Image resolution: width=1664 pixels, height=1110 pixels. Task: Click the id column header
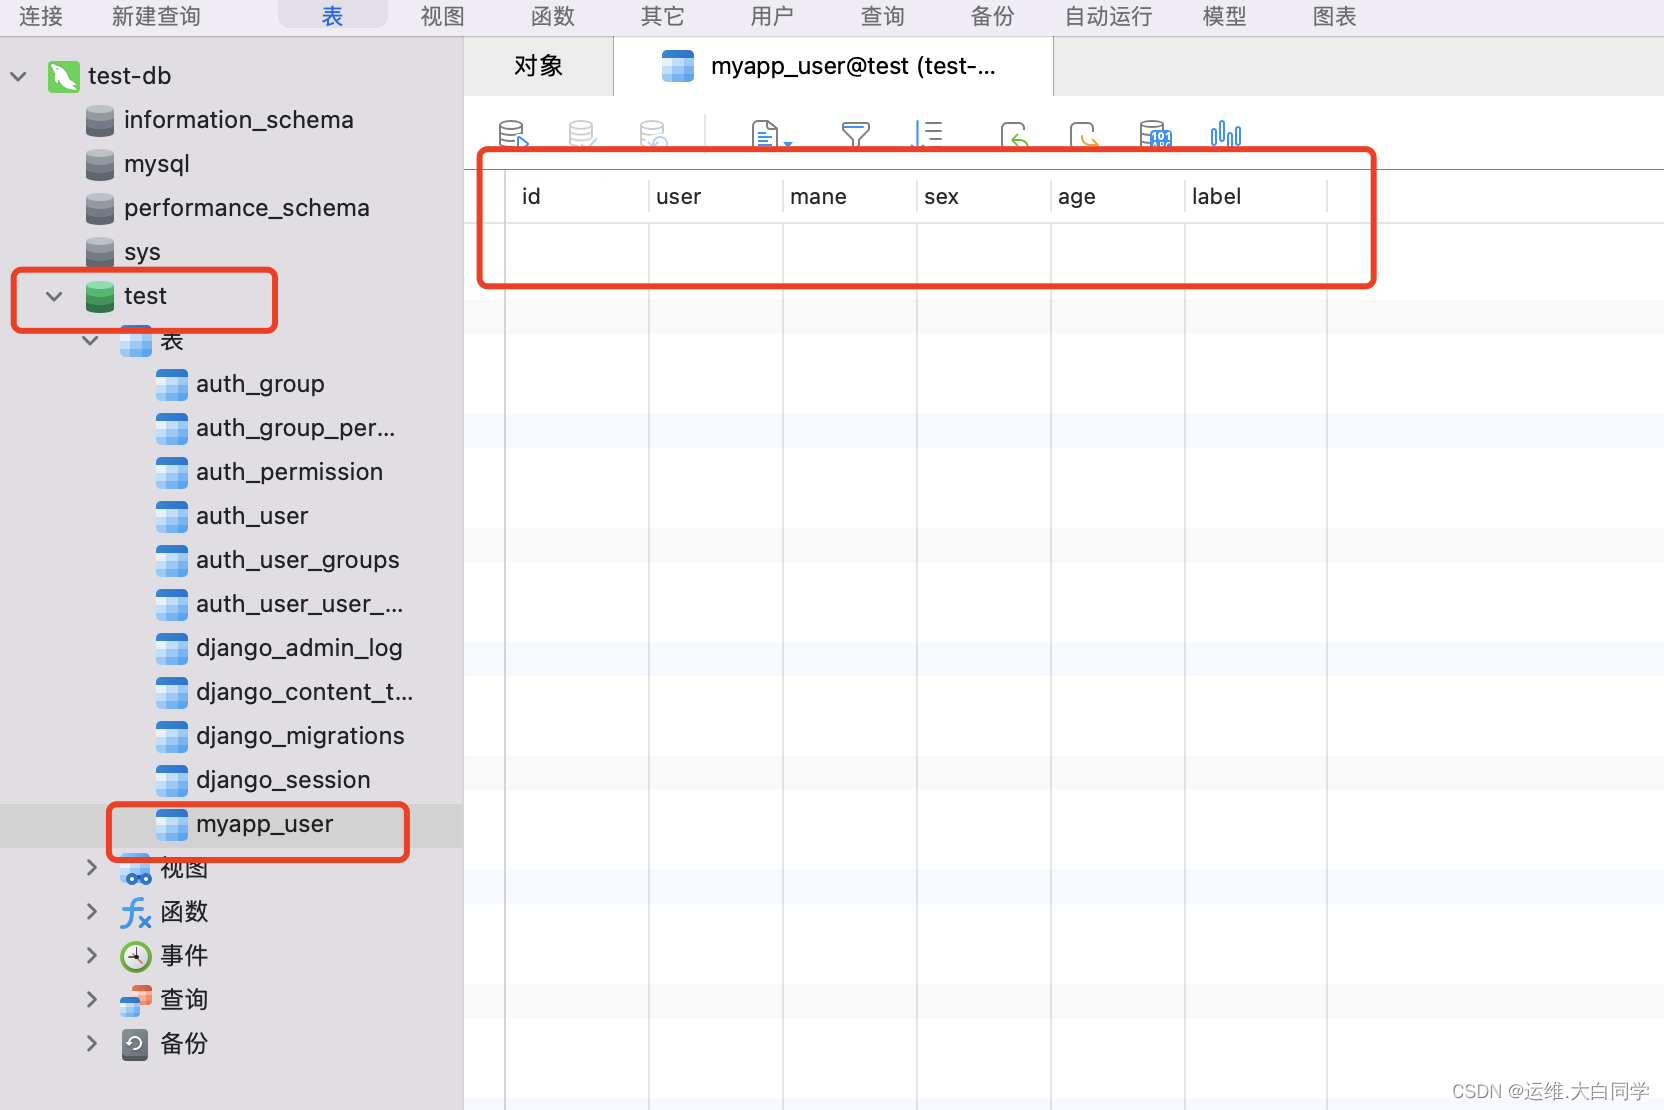tap(577, 197)
